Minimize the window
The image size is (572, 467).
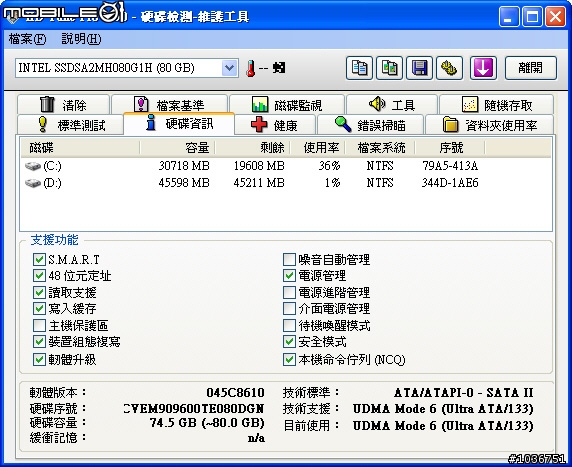pyautogui.click(x=508, y=16)
